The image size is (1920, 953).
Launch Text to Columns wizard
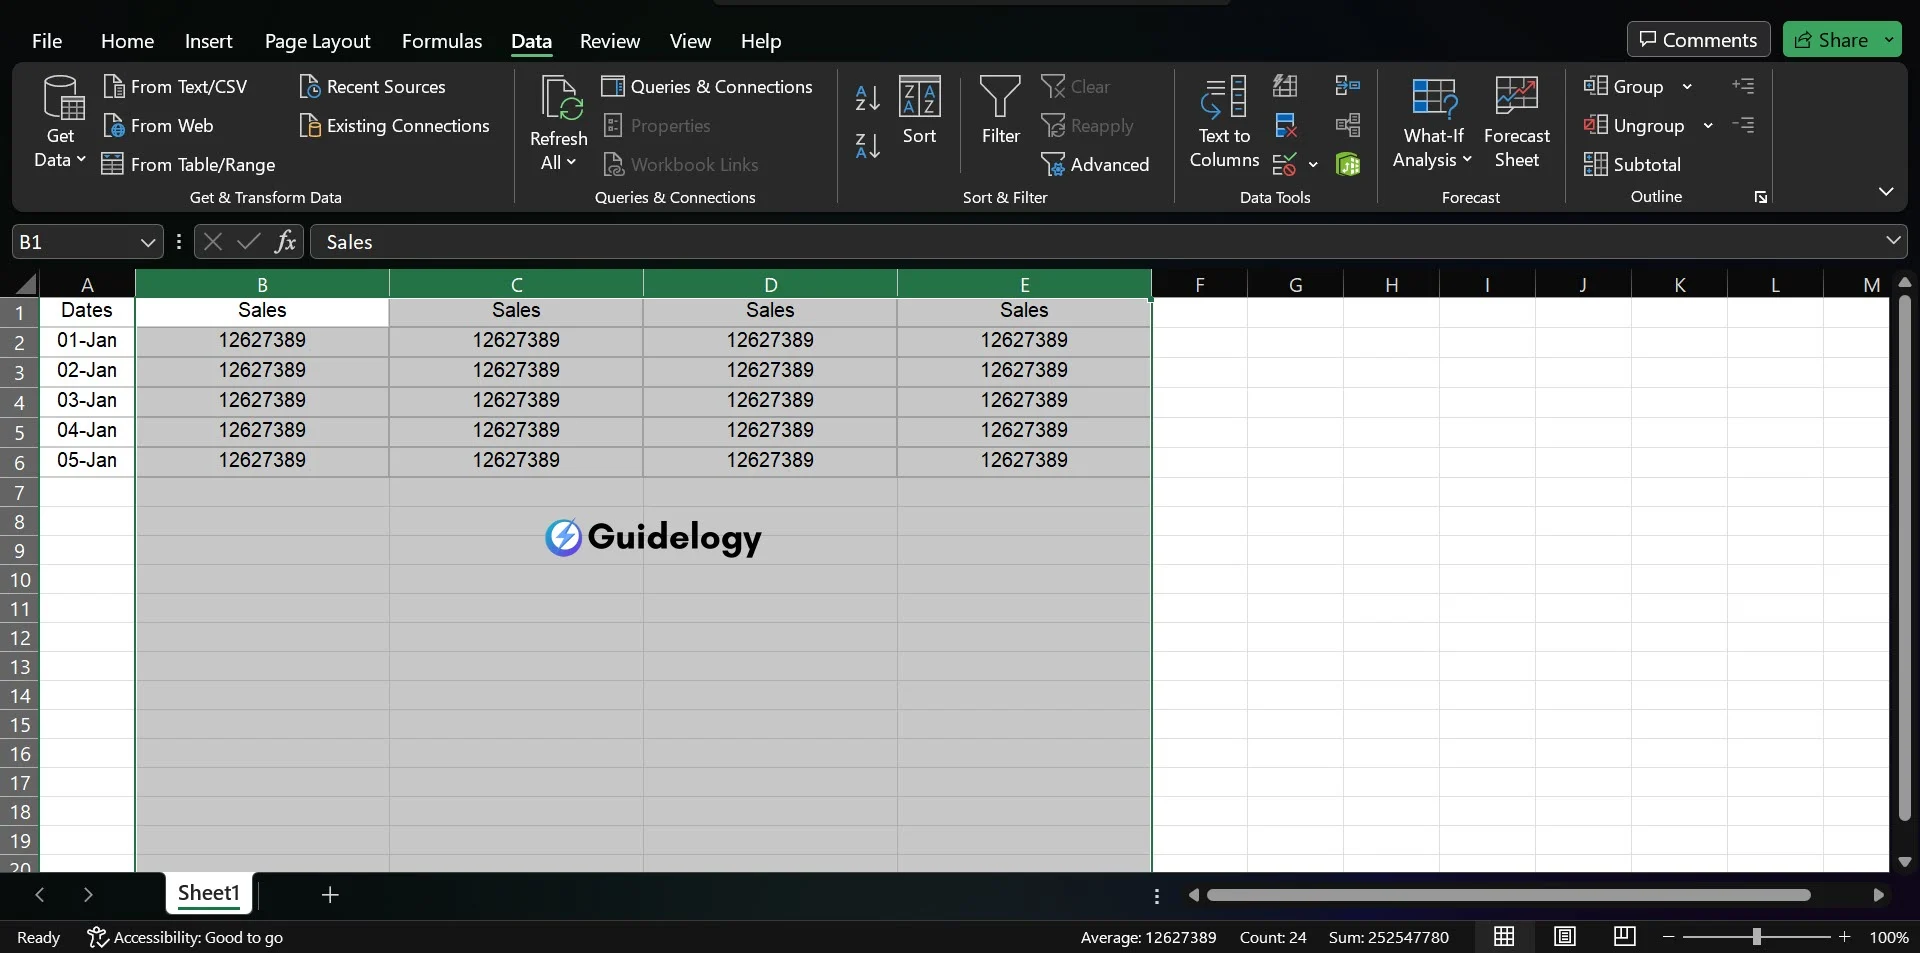click(x=1224, y=122)
